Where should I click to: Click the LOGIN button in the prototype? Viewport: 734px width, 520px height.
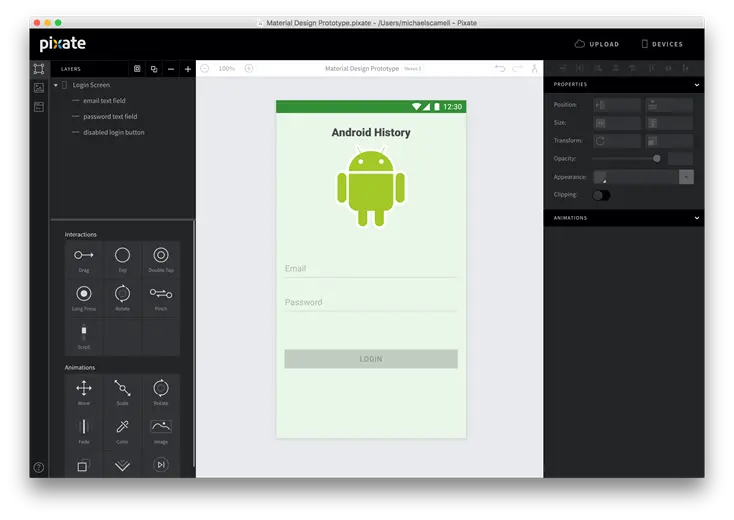click(x=371, y=359)
